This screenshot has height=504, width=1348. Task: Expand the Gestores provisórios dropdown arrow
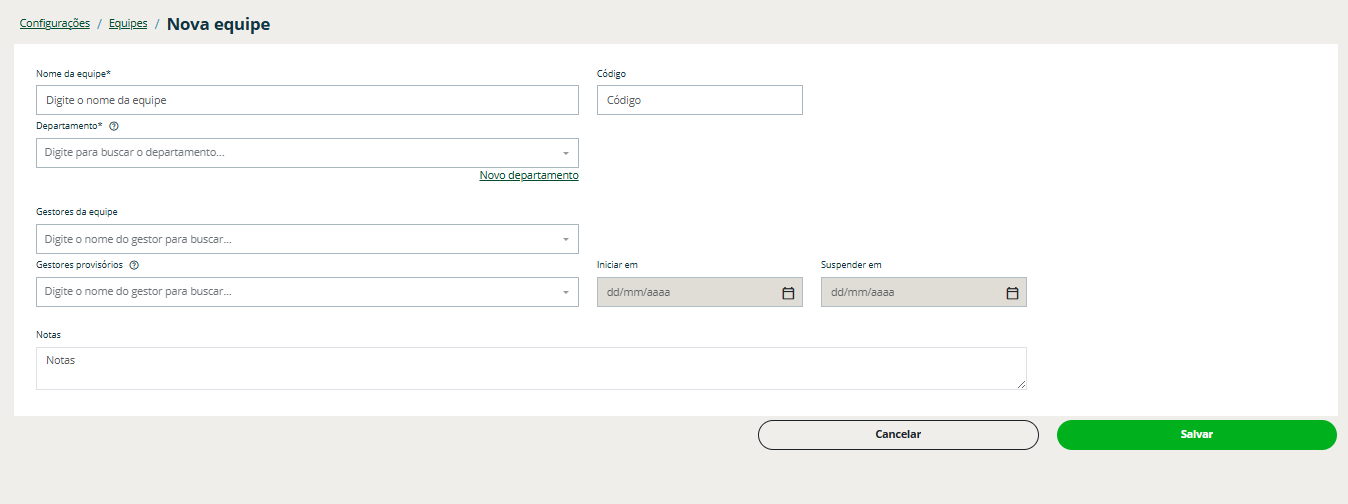pyautogui.click(x=565, y=293)
